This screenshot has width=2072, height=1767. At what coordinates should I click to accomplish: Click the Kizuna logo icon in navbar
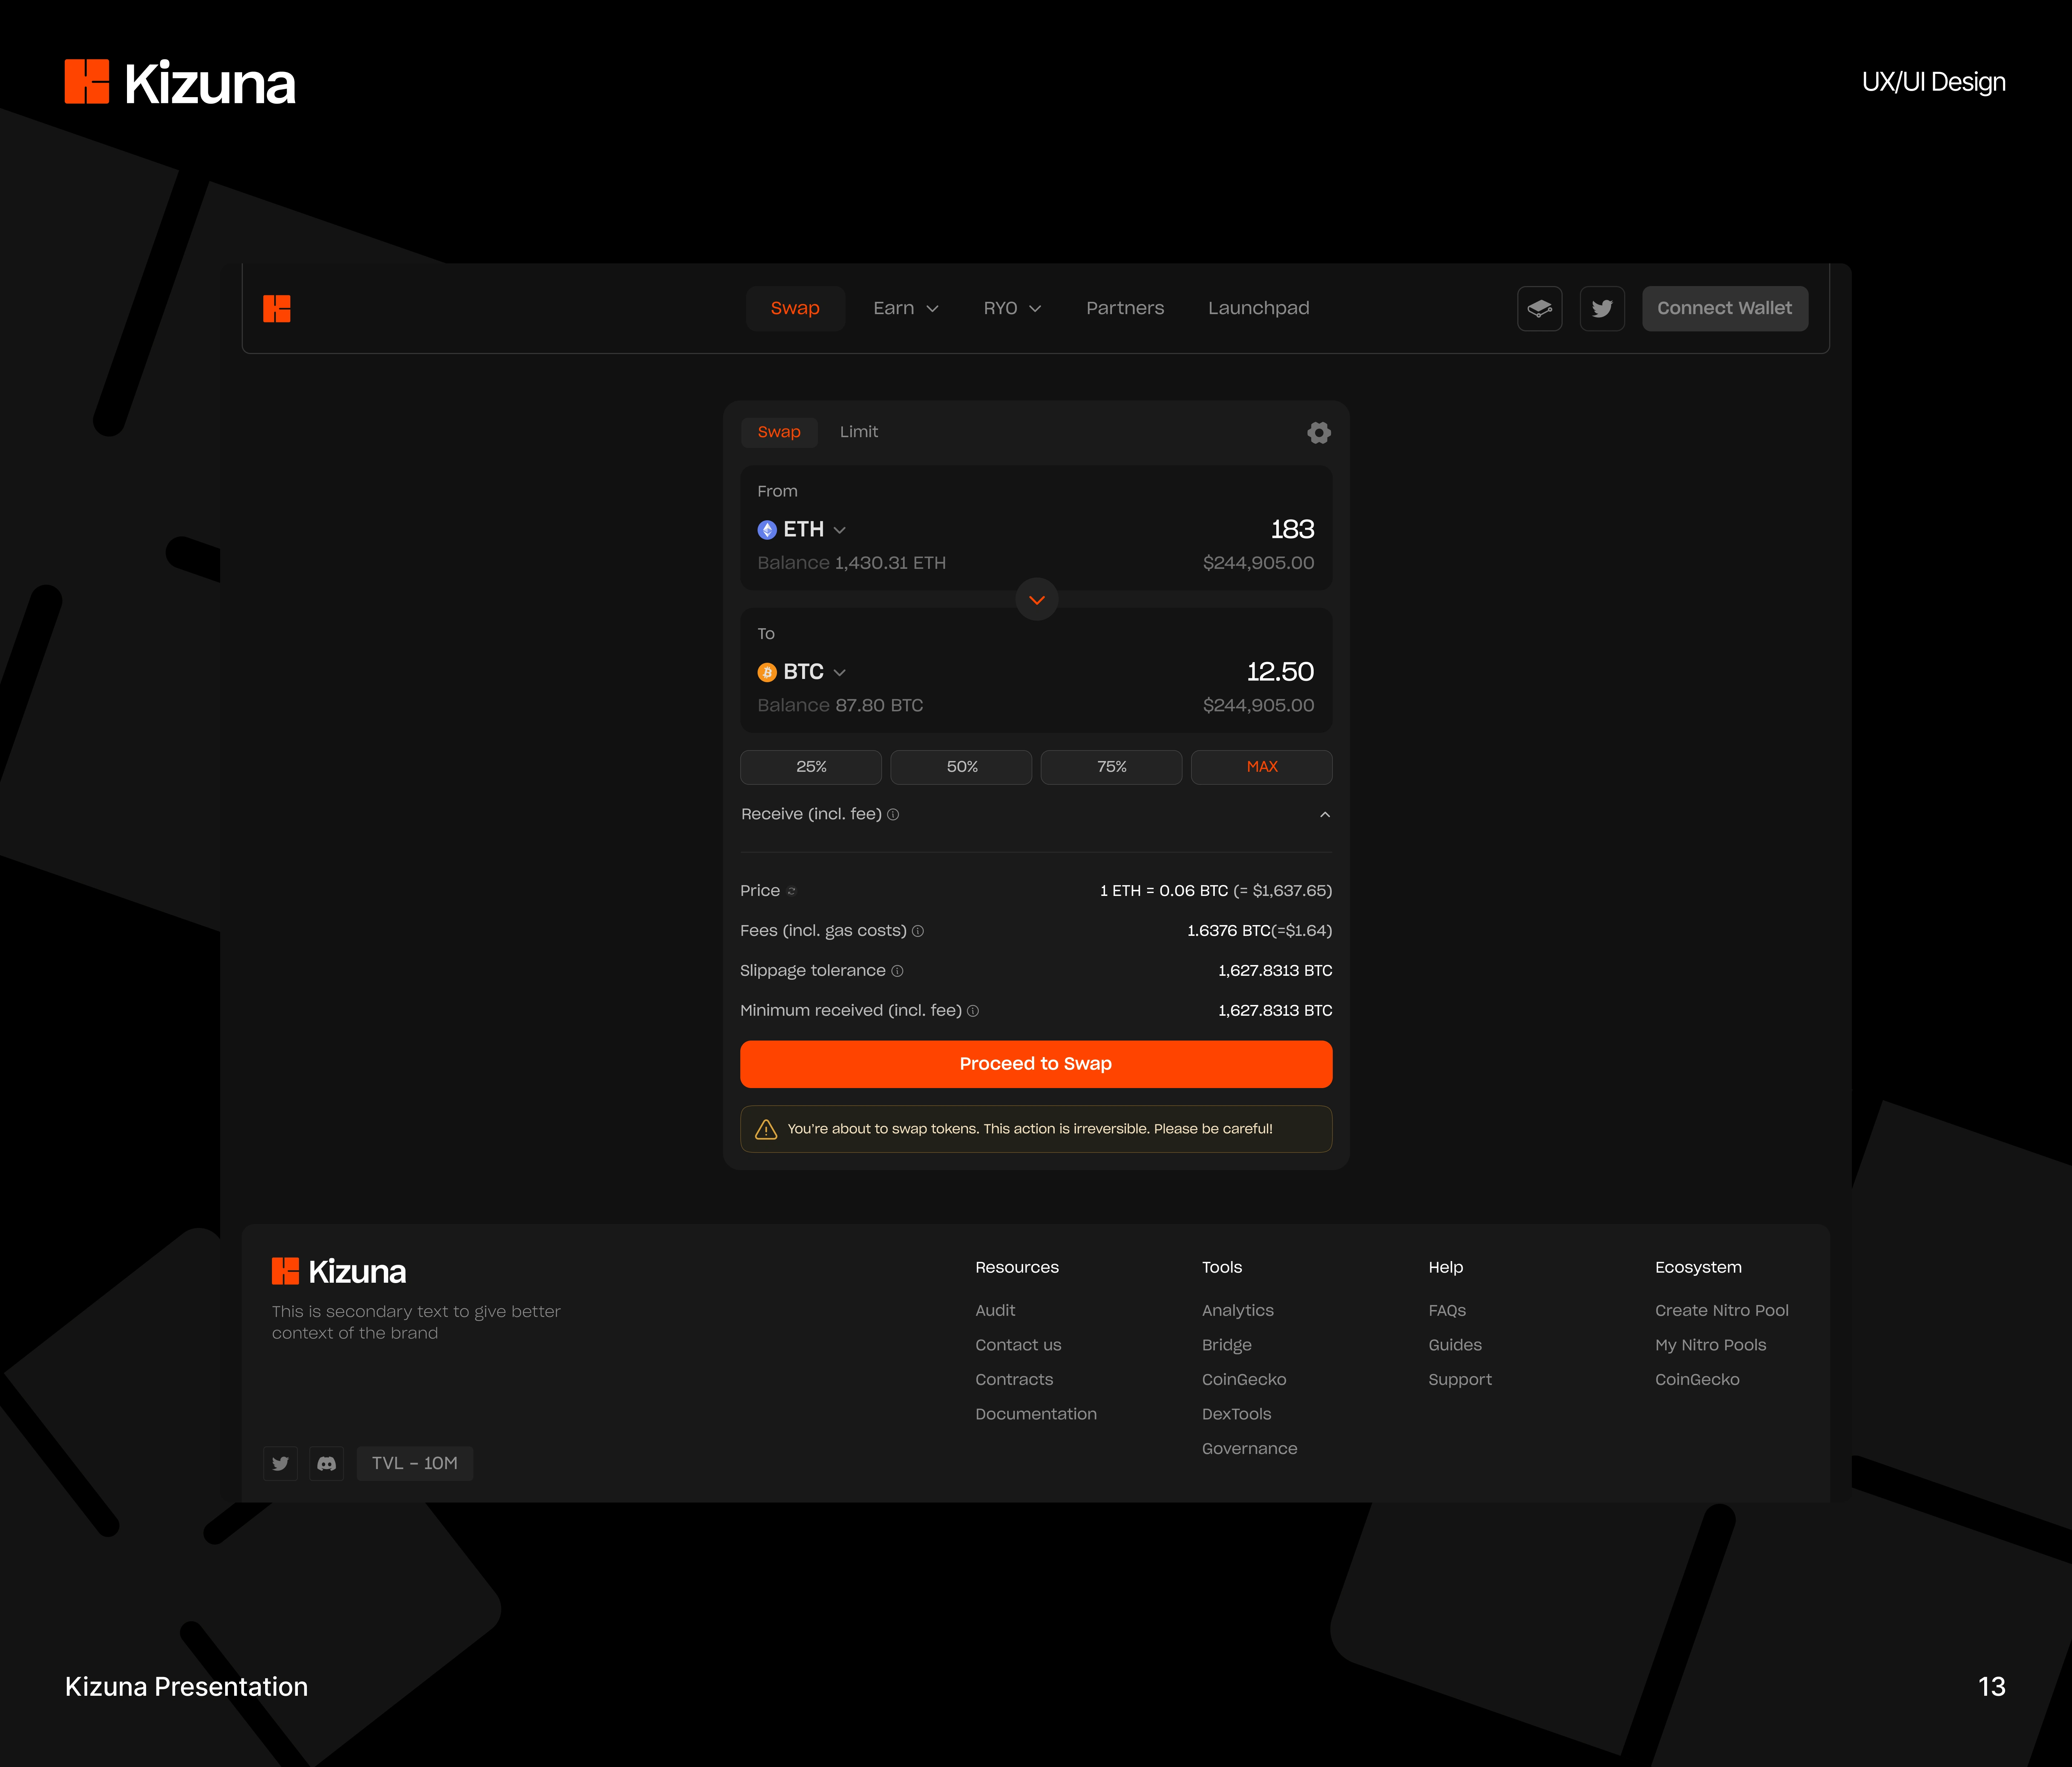pos(277,309)
